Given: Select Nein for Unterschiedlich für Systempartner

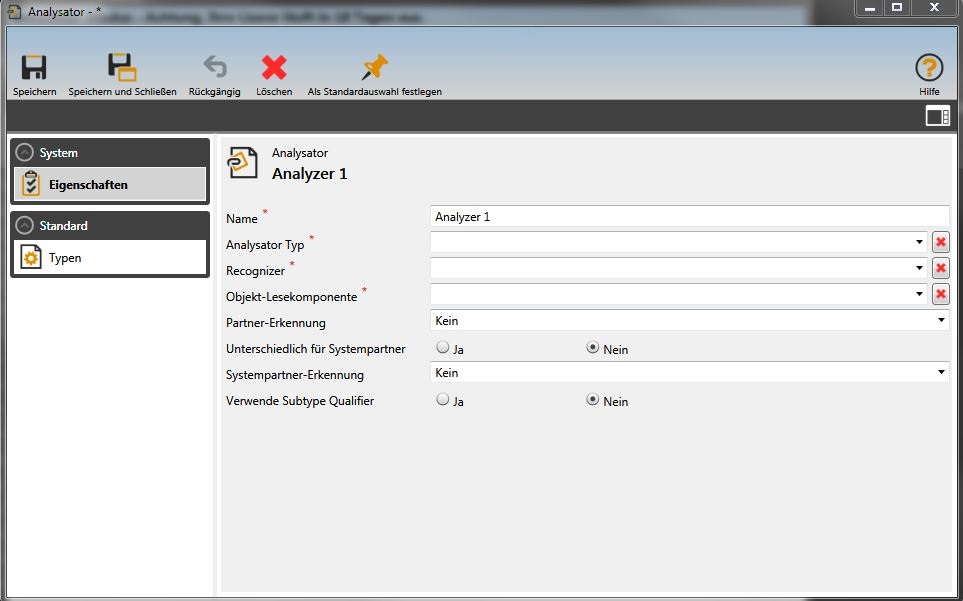Looking at the screenshot, I should point(593,348).
